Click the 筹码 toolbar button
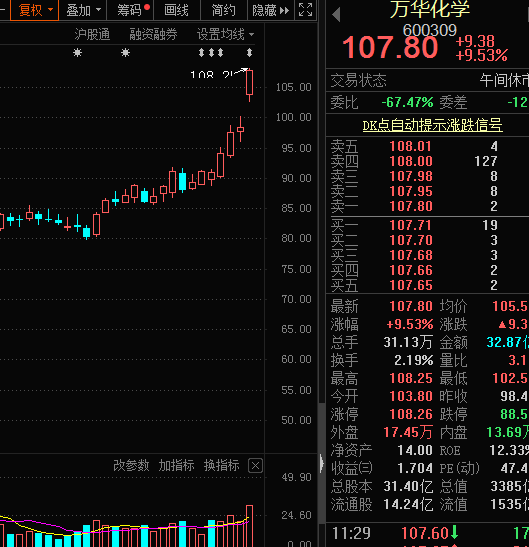 click(x=130, y=10)
